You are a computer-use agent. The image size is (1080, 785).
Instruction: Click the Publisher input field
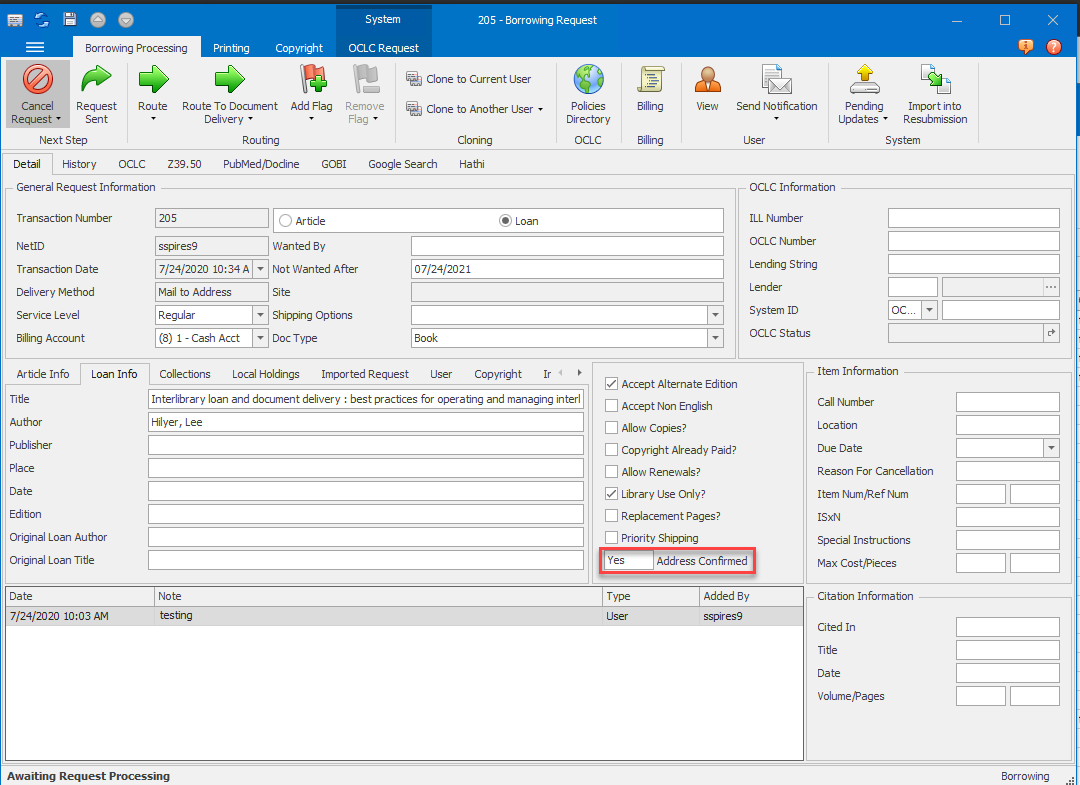(x=365, y=445)
